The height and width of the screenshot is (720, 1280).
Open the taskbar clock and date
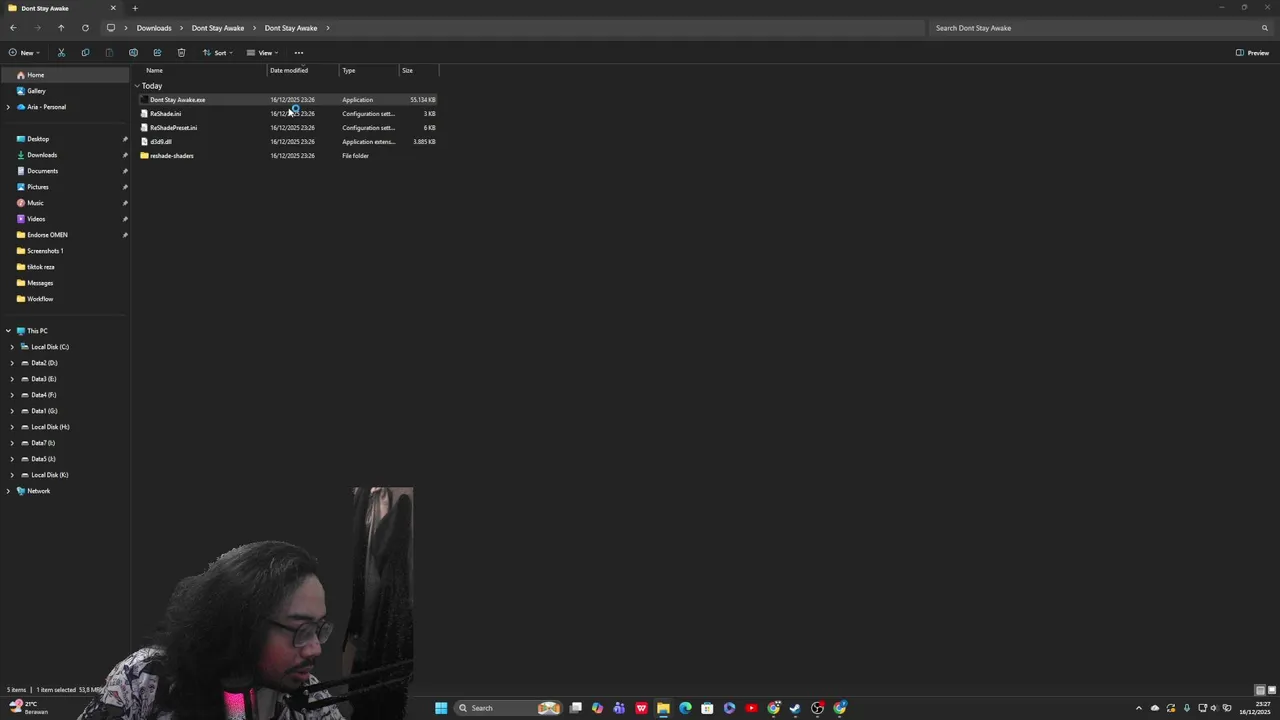coord(1256,708)
